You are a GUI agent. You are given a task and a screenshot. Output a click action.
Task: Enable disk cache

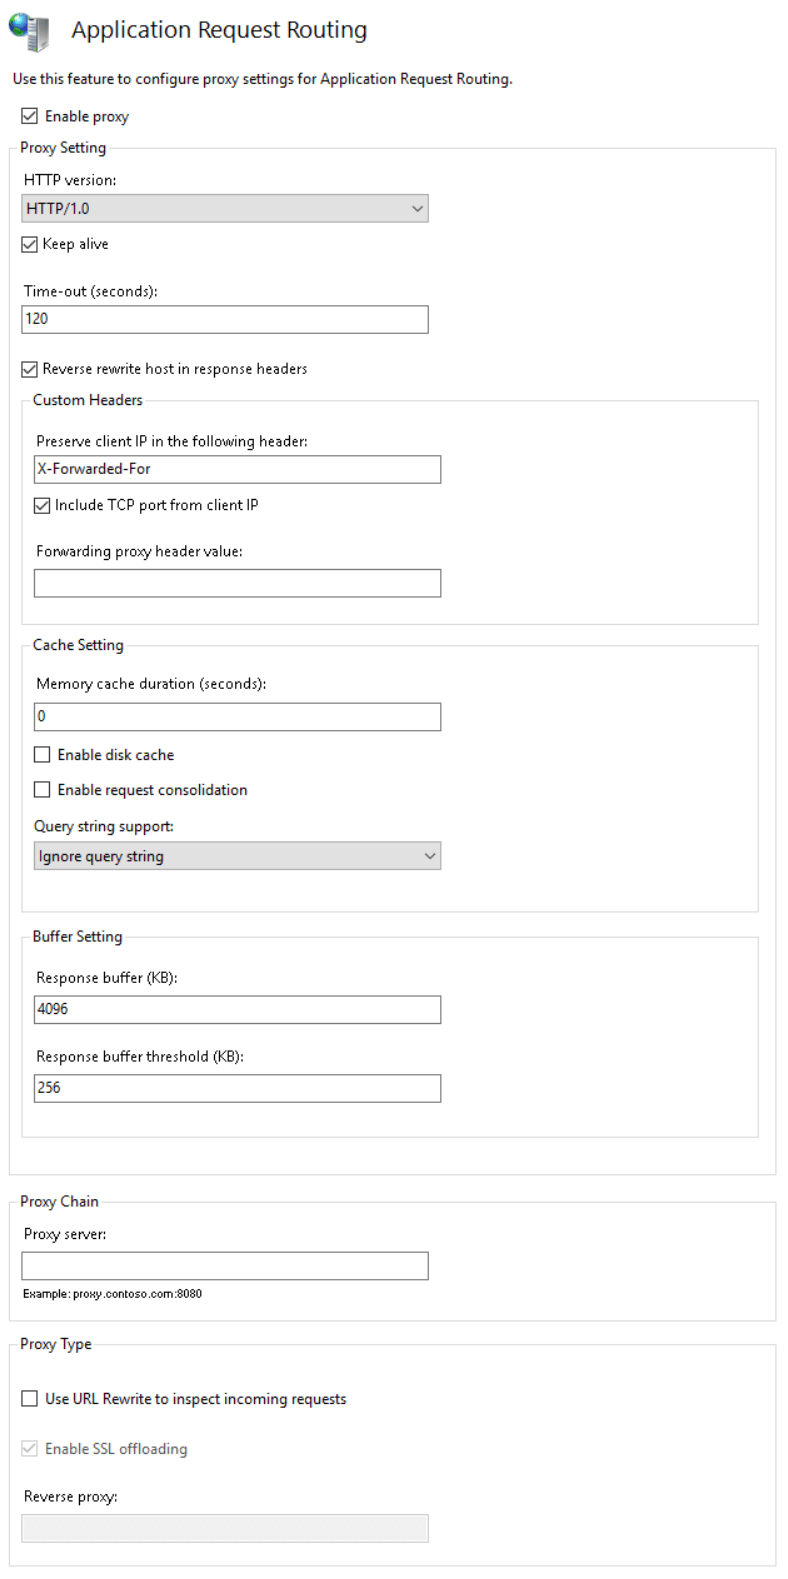(x=41, y=754)
